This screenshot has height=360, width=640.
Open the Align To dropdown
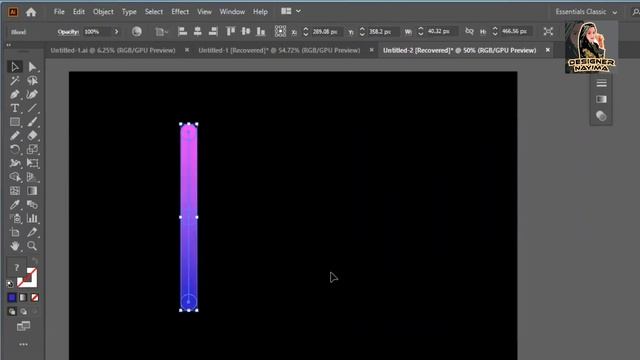click(162, 31)
